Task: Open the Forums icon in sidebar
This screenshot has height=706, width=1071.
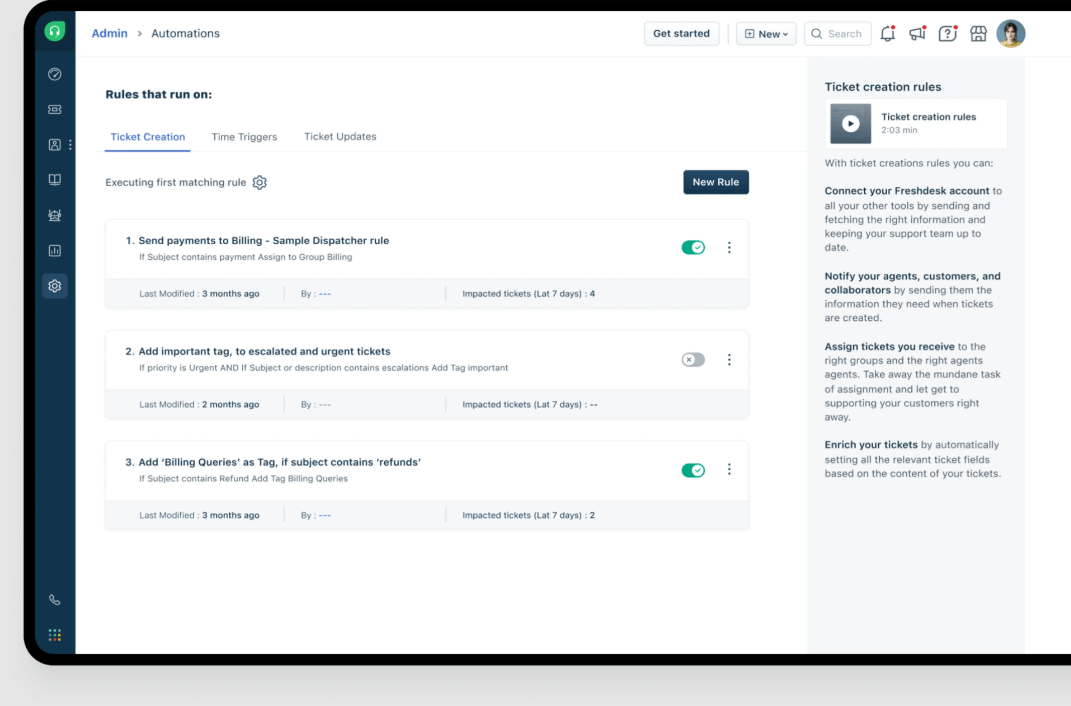Action: coord(55,215)
